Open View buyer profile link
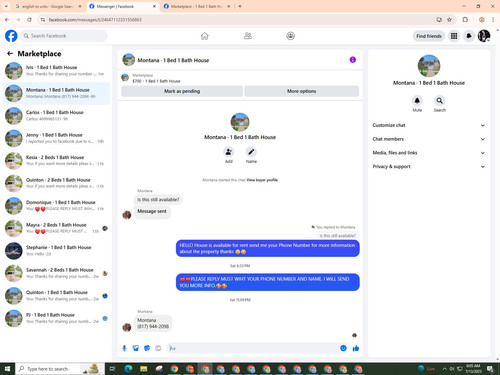Viewport: 500px width, 375px height. [x=262, y=180]
